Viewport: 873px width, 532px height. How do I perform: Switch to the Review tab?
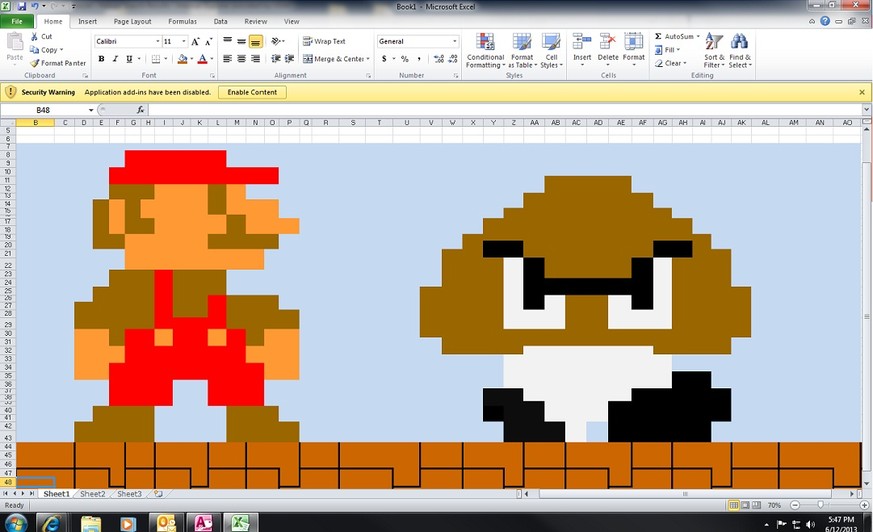point(256,22)
